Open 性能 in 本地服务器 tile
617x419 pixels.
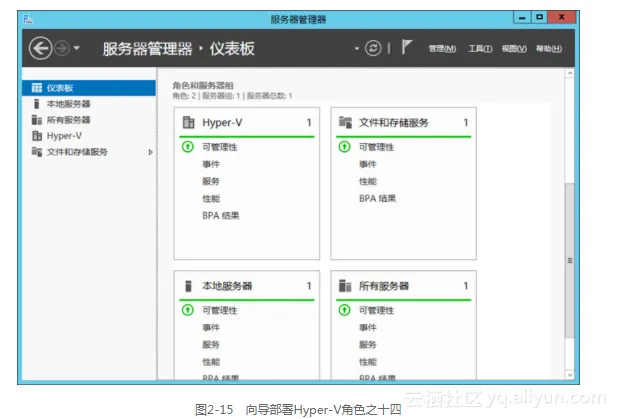(211, 362)
